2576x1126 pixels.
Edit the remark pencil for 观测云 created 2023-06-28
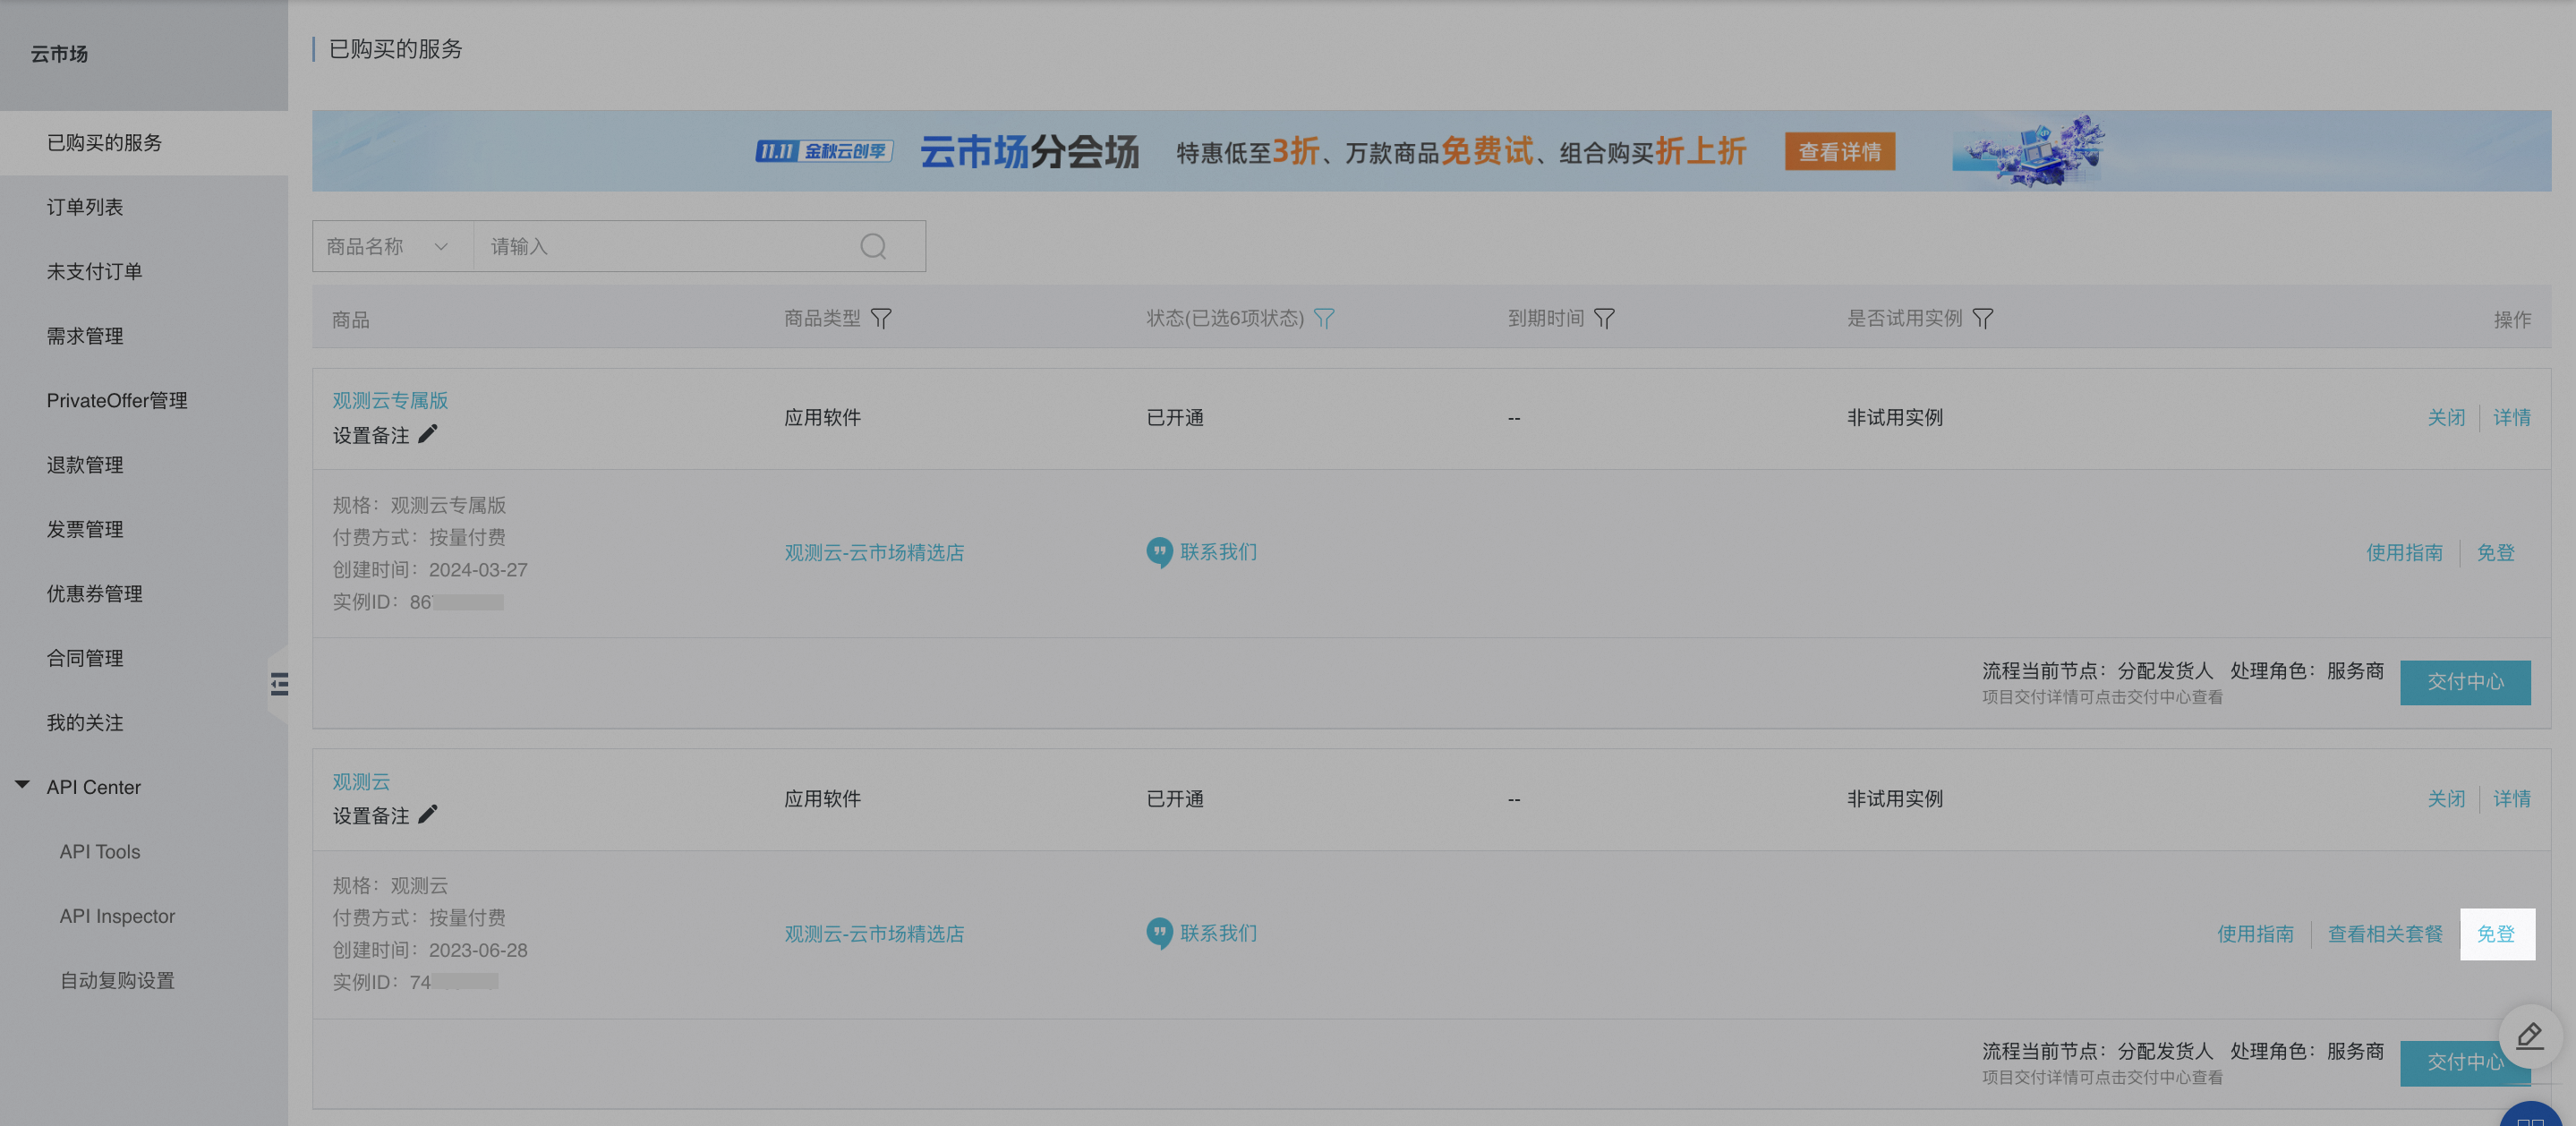(428, 815)
